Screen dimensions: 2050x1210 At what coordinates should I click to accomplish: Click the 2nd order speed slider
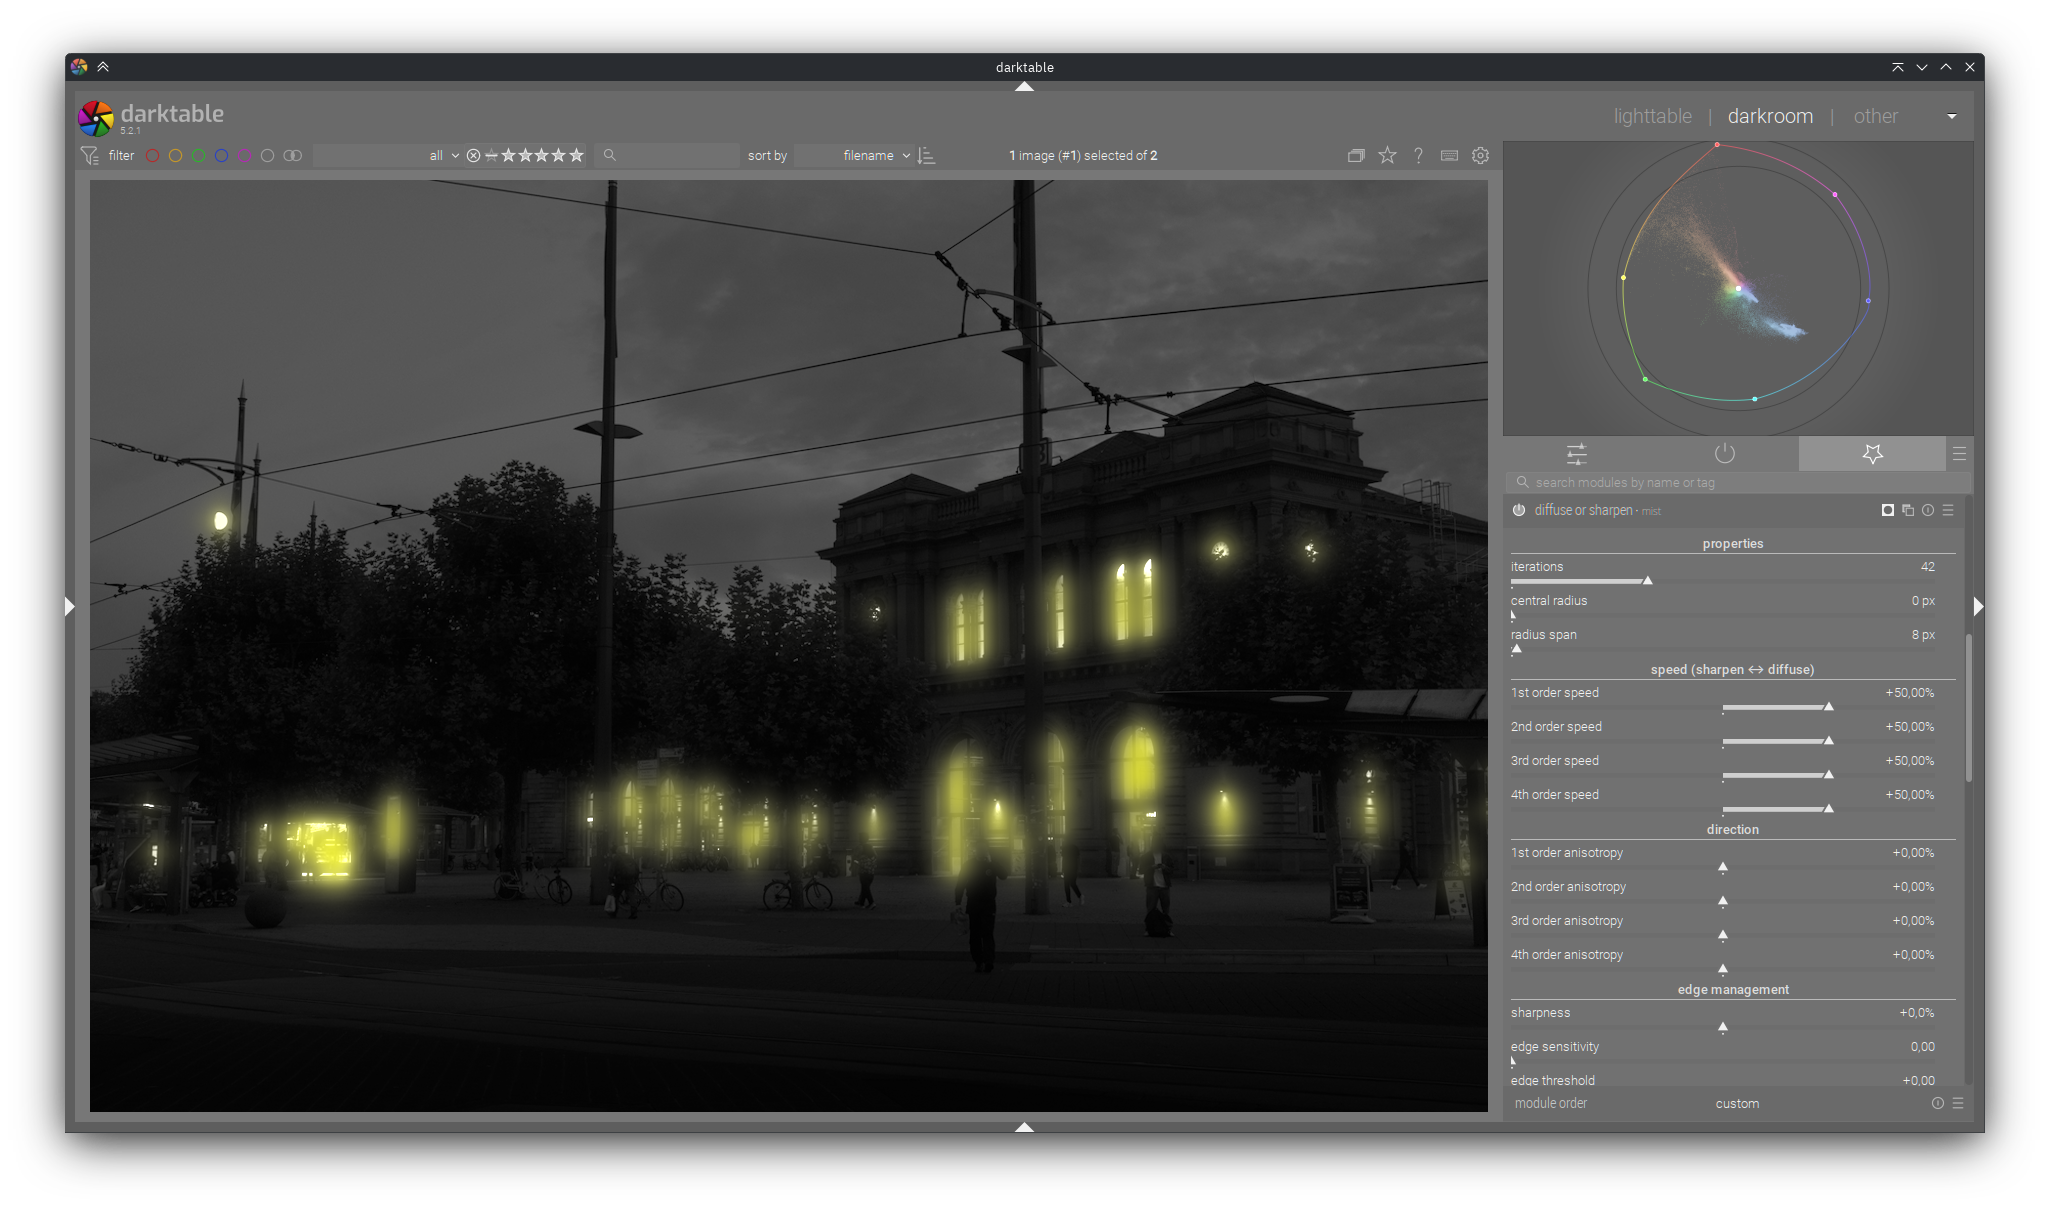[x=1725, y=741]
